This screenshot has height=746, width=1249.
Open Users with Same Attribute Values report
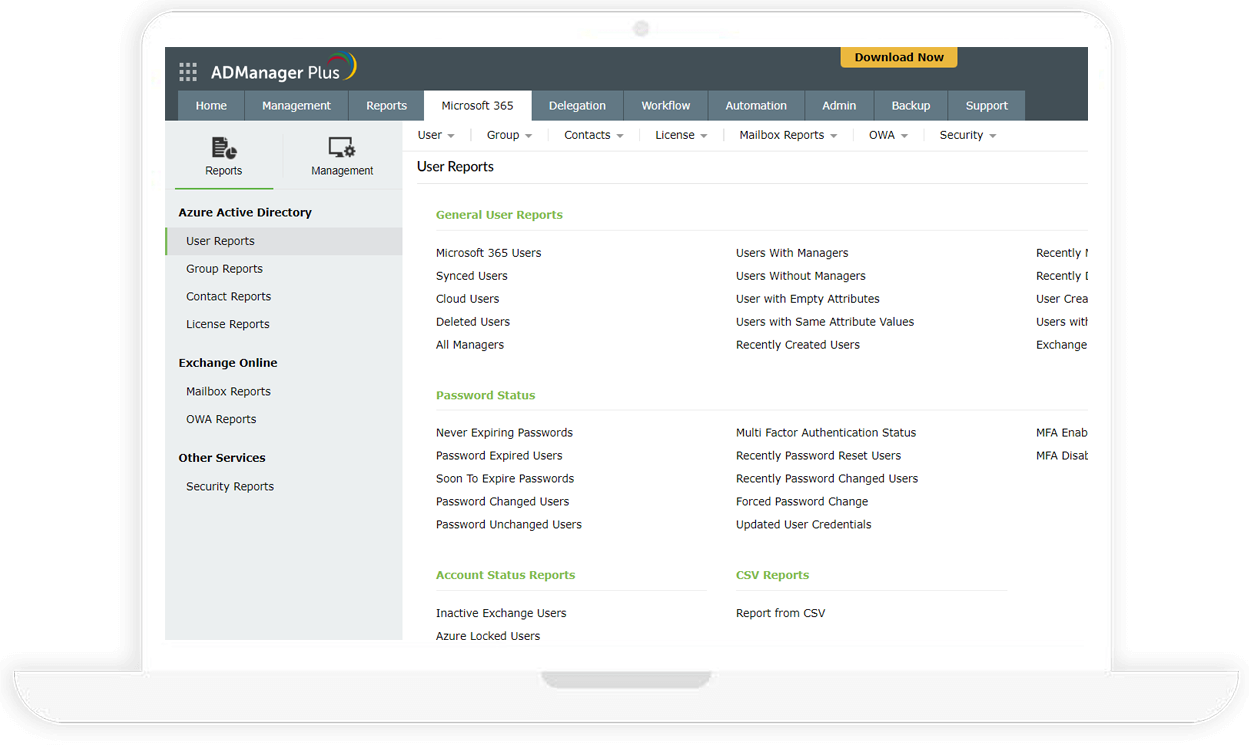pyautogui.click(x=825, y=322)
